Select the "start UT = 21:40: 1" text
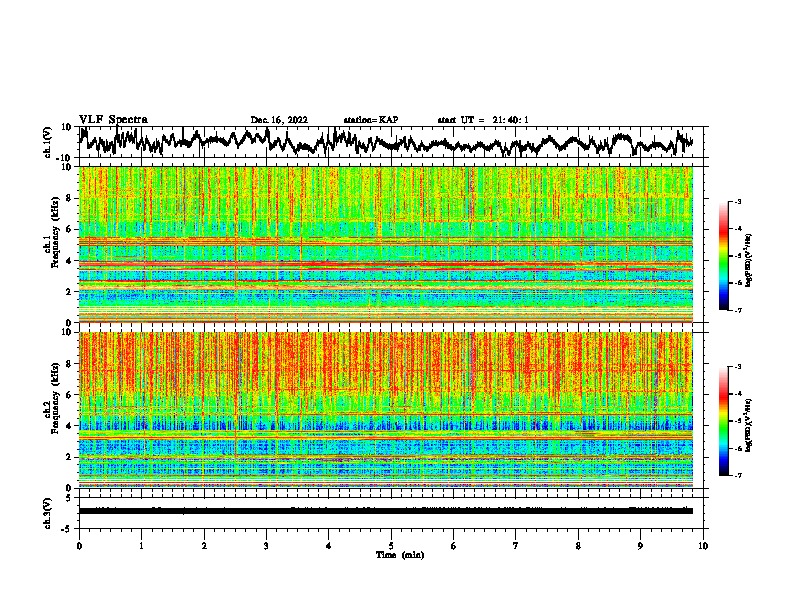The image size is (792, 612). [x=483, y=120]
